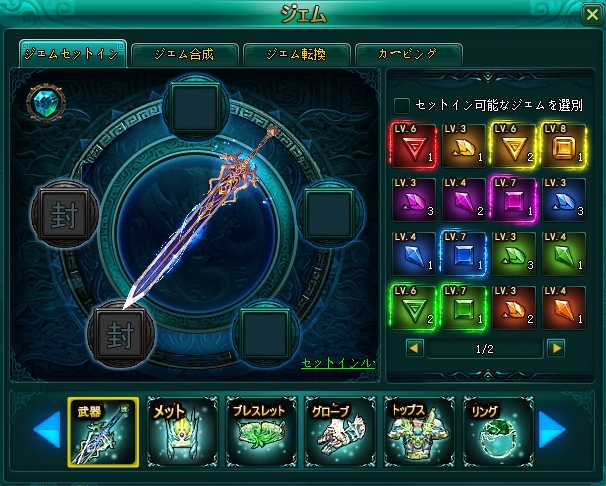Click the empty top gem socket
Screen dimensions: 606x486
[196, 108]
